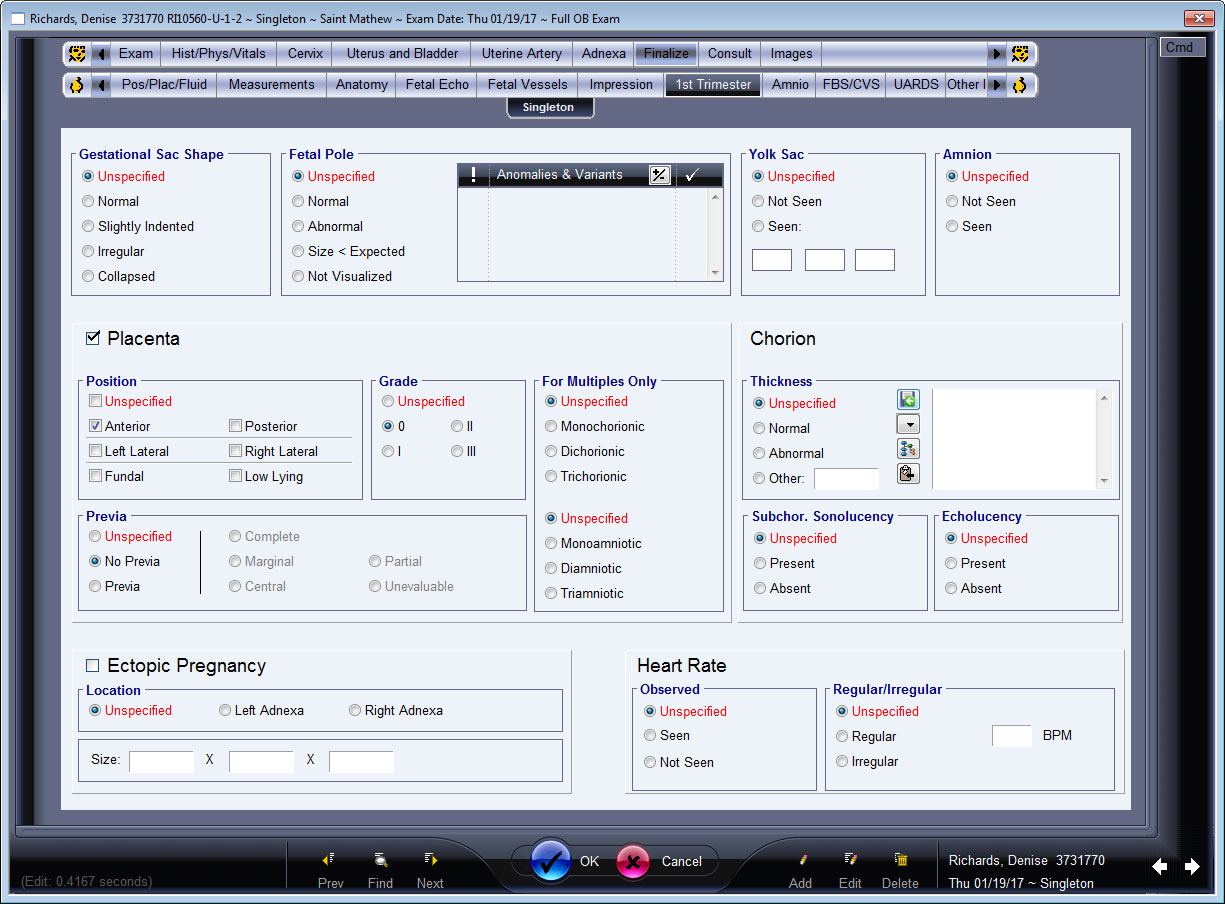
Task: Open the FBS/CVS tab
Action: pyautogui.click(x=851, y=85)
